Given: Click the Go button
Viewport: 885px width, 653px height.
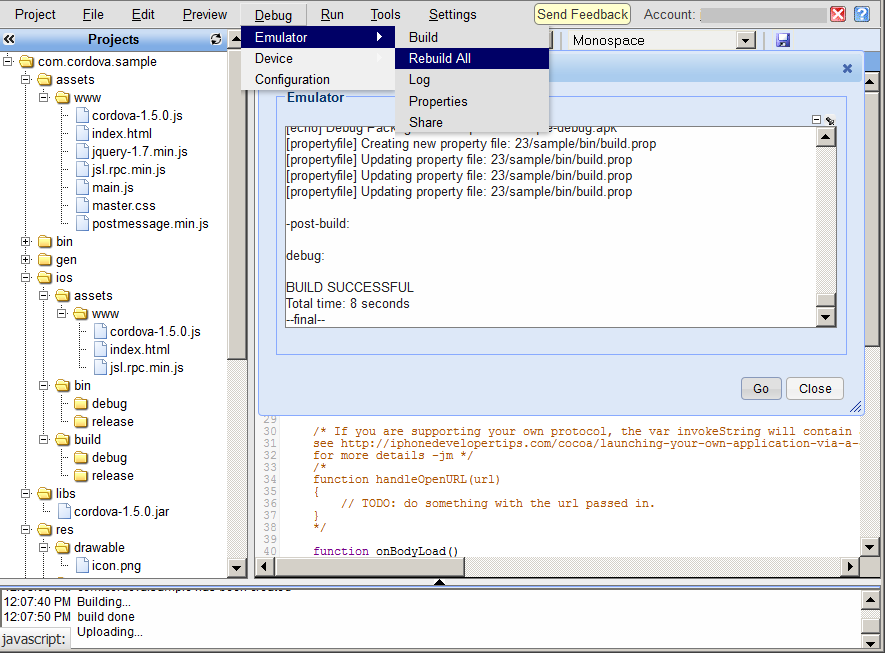Looking at the screenshot, I should [761, 389].
